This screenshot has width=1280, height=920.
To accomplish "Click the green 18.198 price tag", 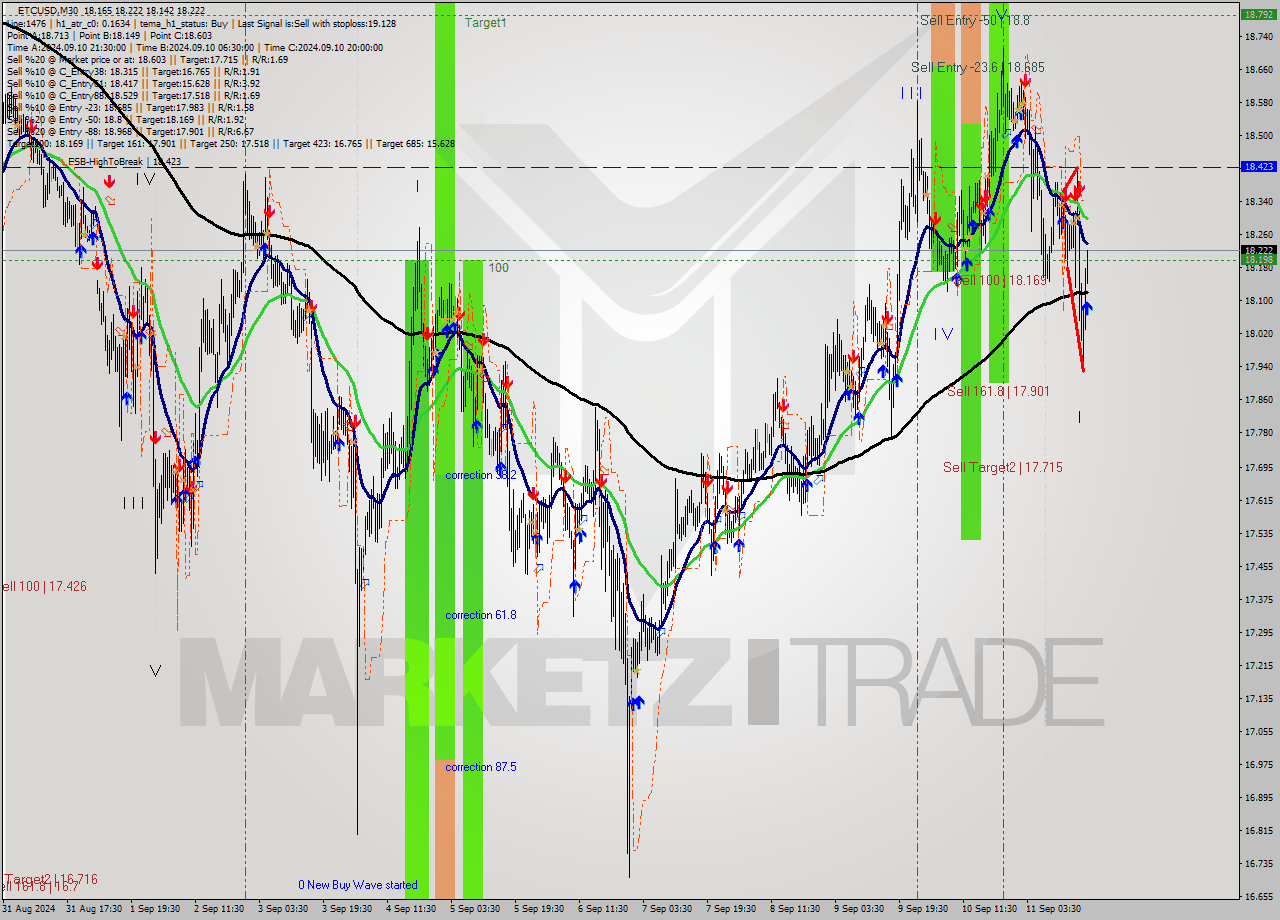I will point(1257,259).
